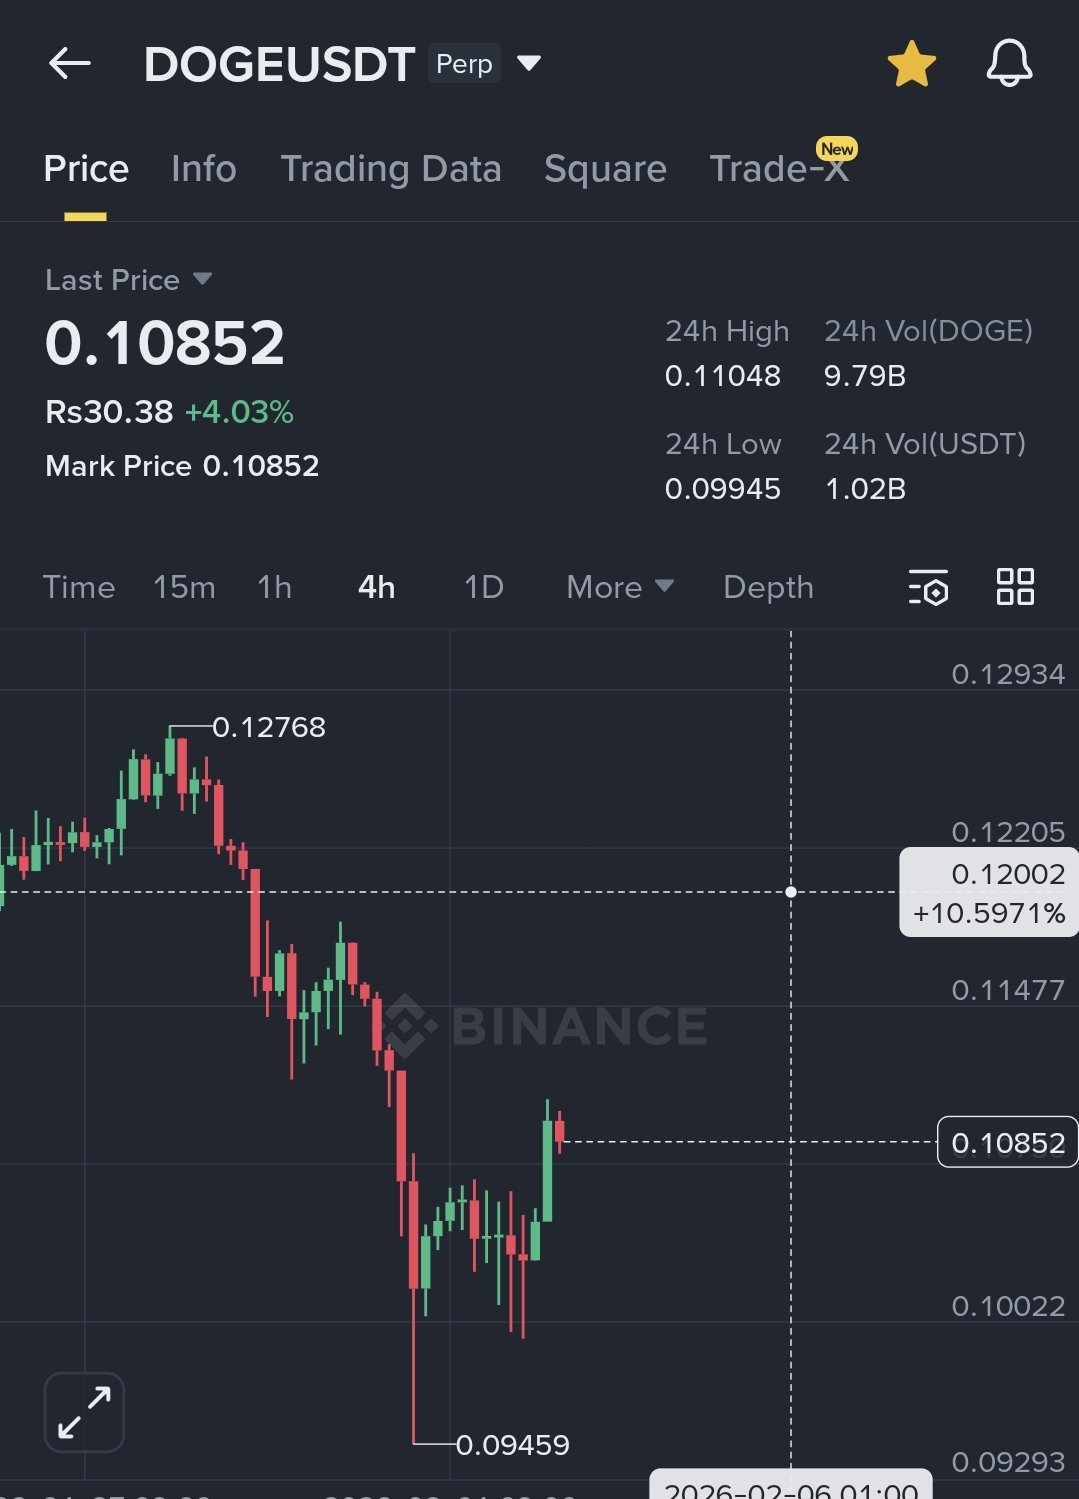Toggle the favorite star for DOGEUSDT

[911, 64]
